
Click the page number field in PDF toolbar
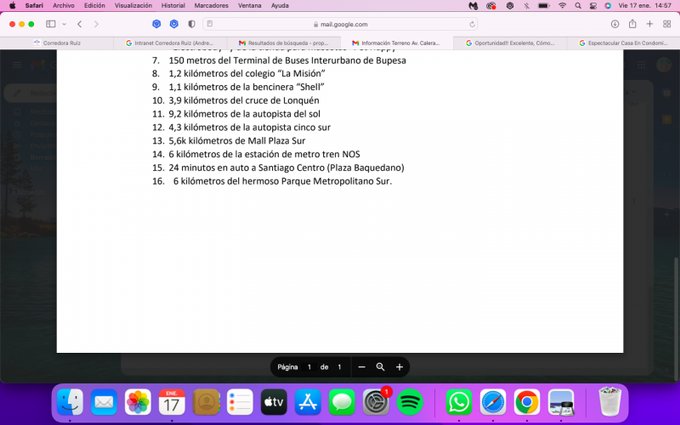point(309,367)
